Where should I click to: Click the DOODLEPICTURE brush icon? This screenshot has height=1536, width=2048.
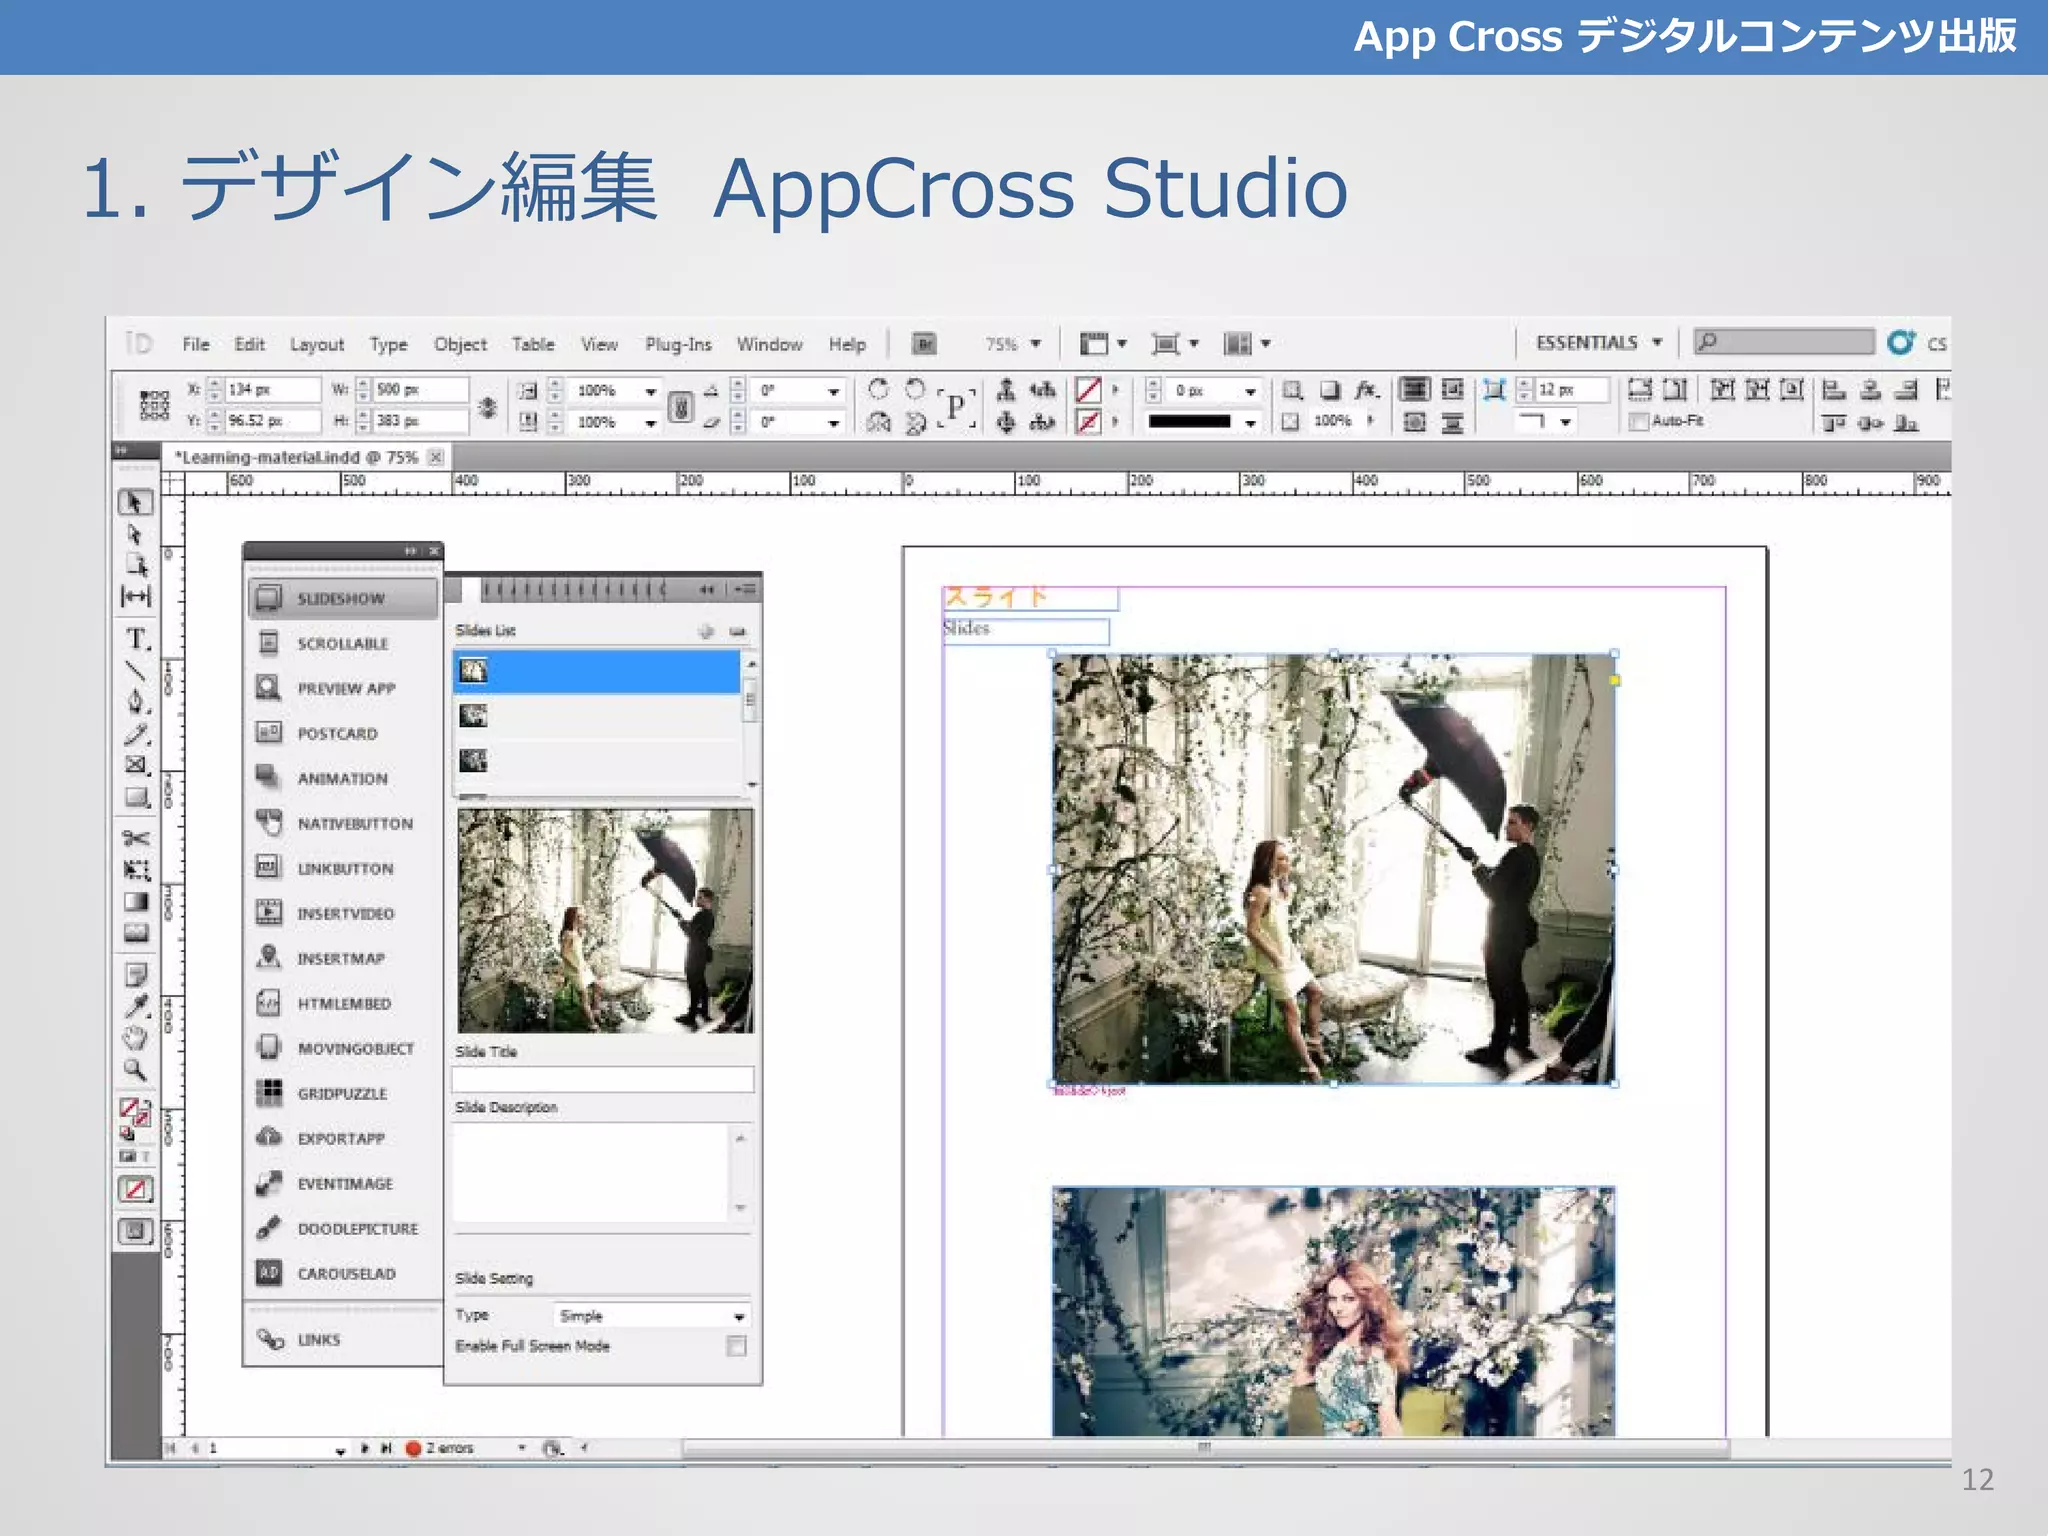[268, 1228]
